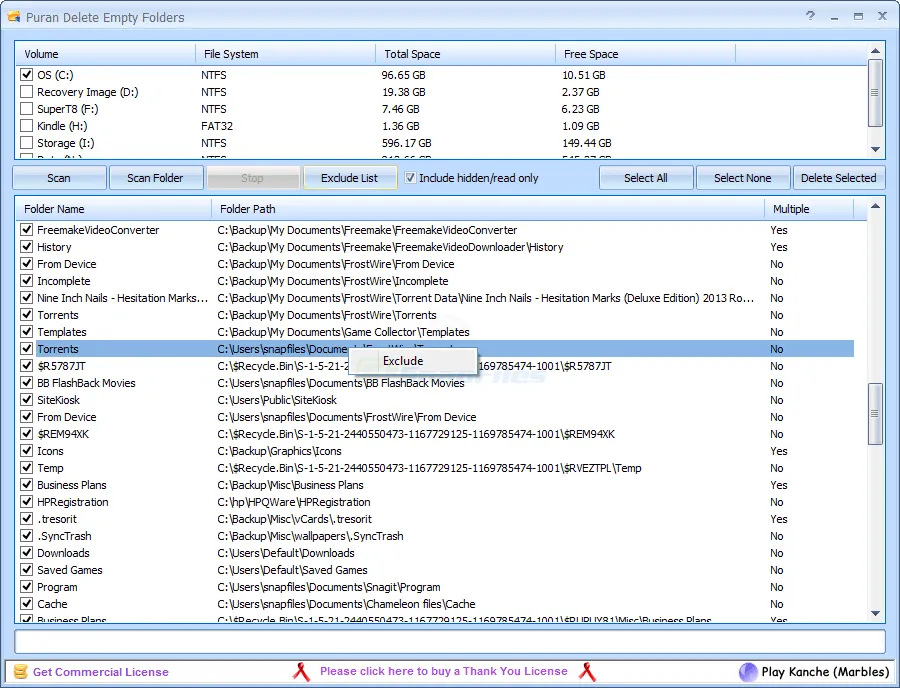Select the Cache folder row
The height and width of the screenshot is (688, 900).
tap(436, 604)
